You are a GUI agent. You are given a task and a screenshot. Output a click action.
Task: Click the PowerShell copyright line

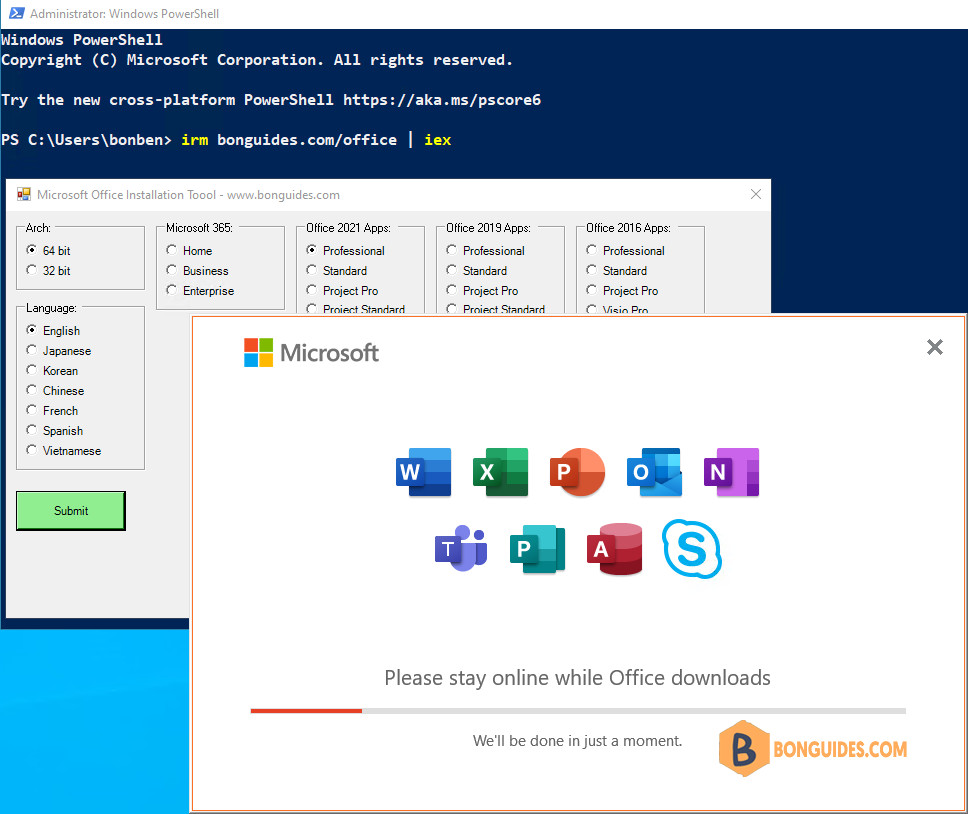pyautogui.click(x=257, y=60)
